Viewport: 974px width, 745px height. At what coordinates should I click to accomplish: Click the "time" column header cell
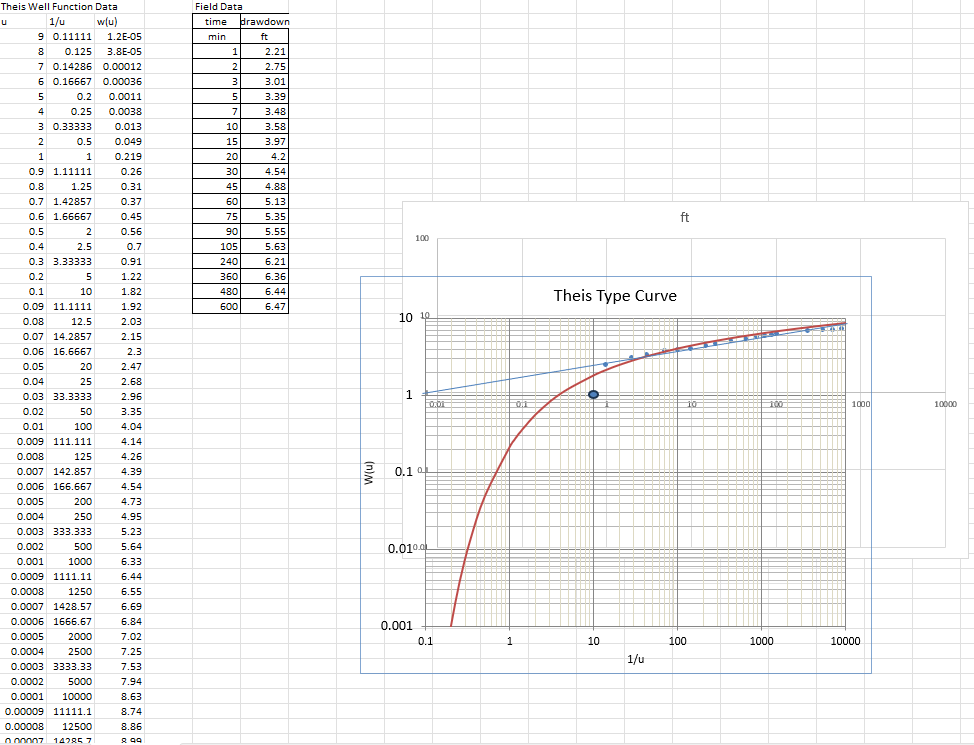(214, 21)
